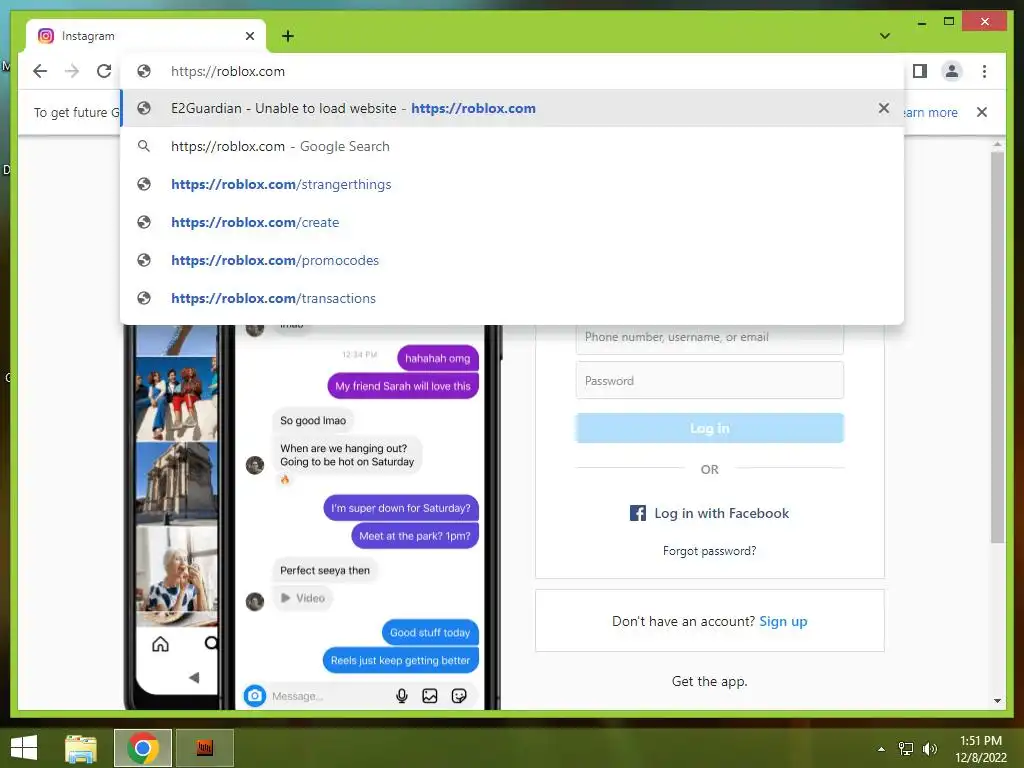Click the microphone icon in the message bar

tap(402, 696)
